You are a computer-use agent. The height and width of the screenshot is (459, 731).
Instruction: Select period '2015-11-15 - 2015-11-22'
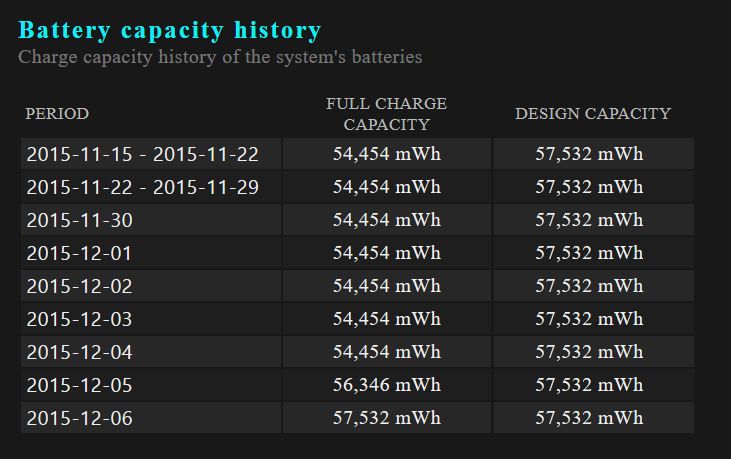pyautogui.click(x=151, y=154)
